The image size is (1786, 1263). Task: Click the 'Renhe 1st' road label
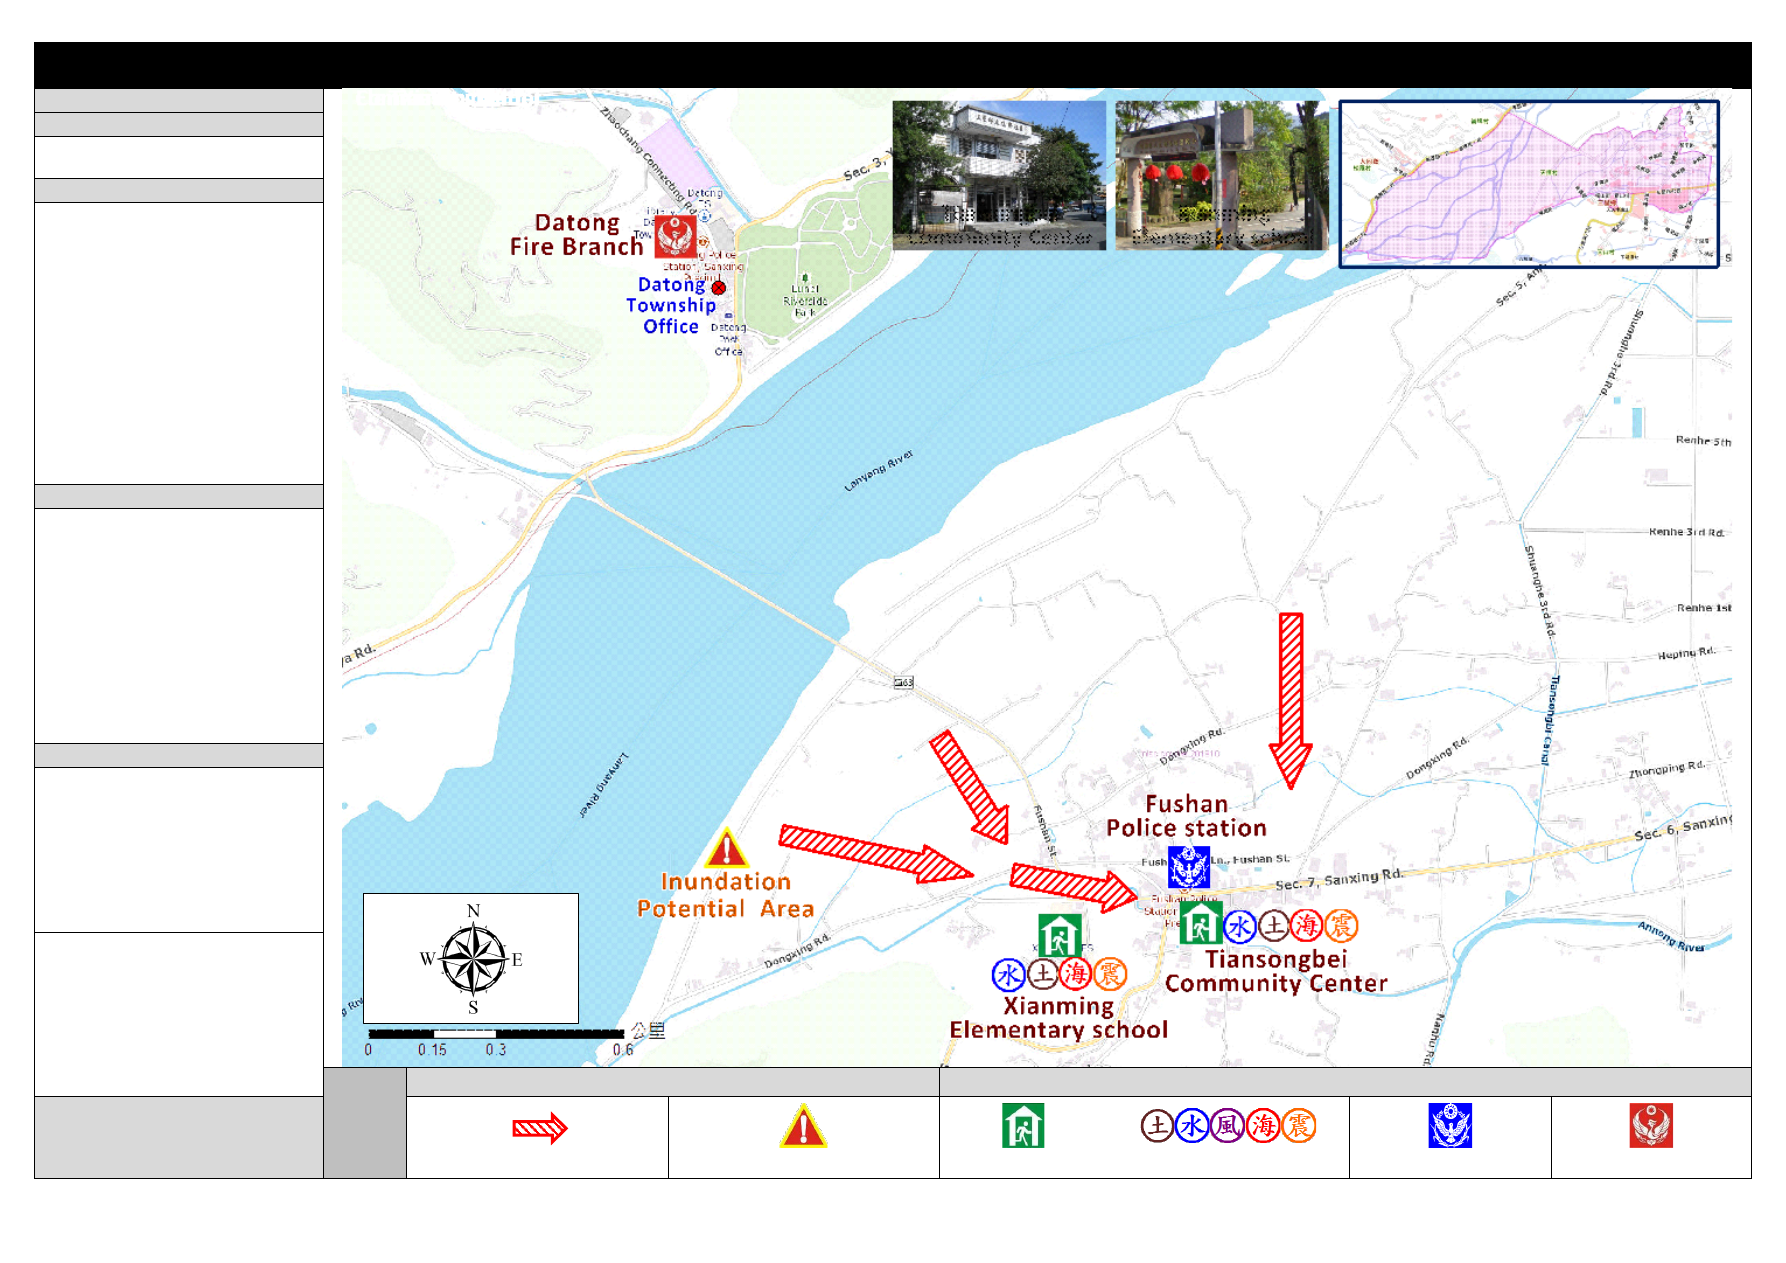click(1704, 608)
